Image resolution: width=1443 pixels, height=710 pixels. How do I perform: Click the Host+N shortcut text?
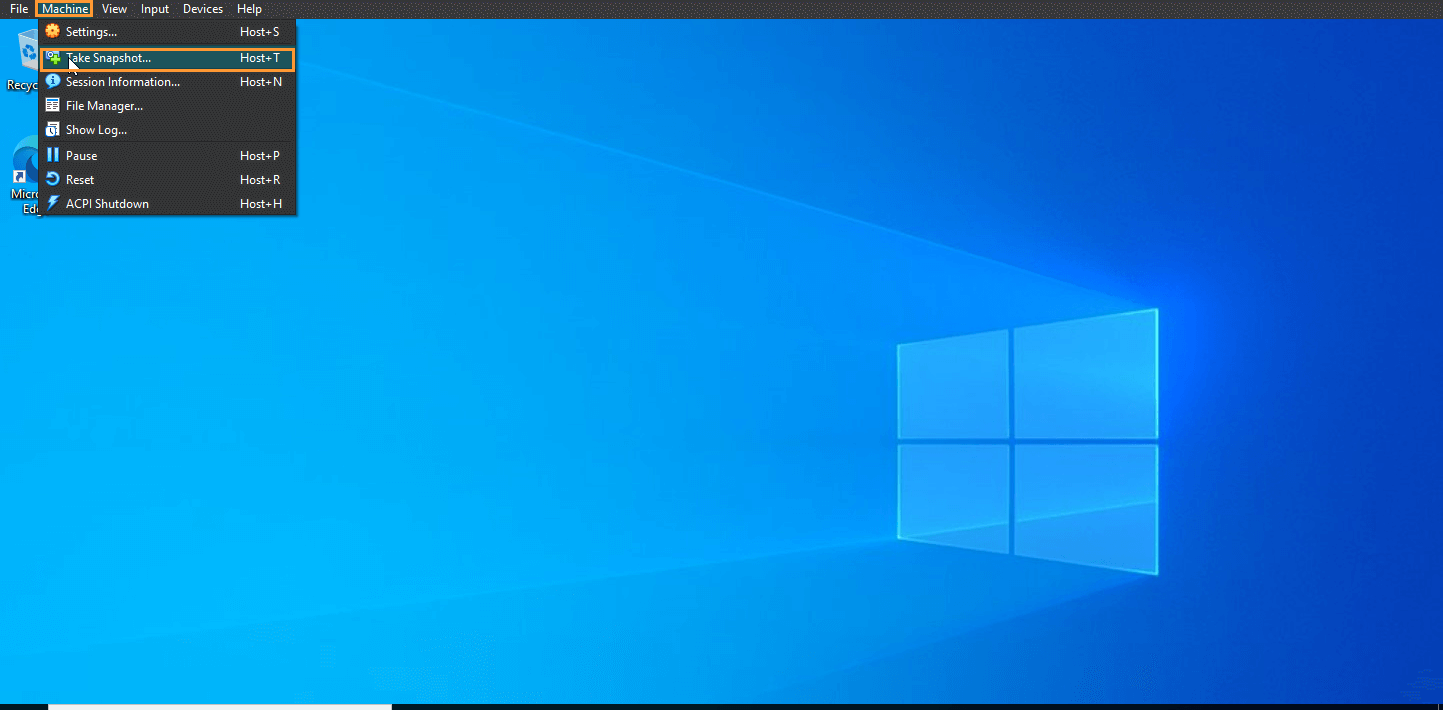pyautogui.click(x=261, y=82)
